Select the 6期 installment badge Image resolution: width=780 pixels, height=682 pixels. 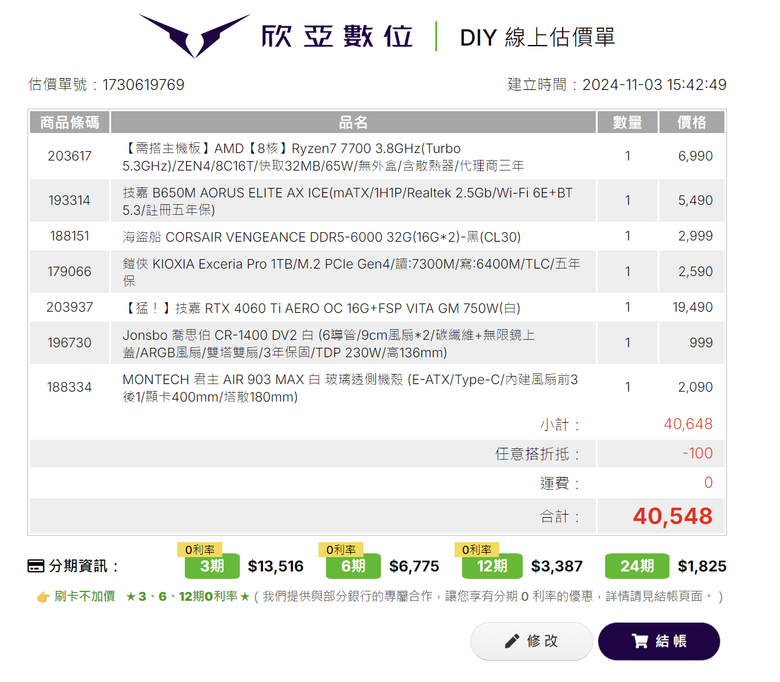click(x=353, y=566)
